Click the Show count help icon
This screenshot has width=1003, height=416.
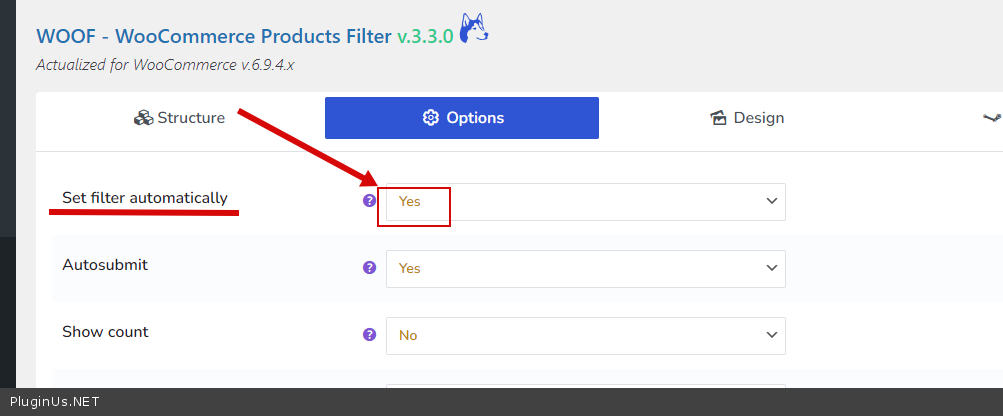coord(369,335)
